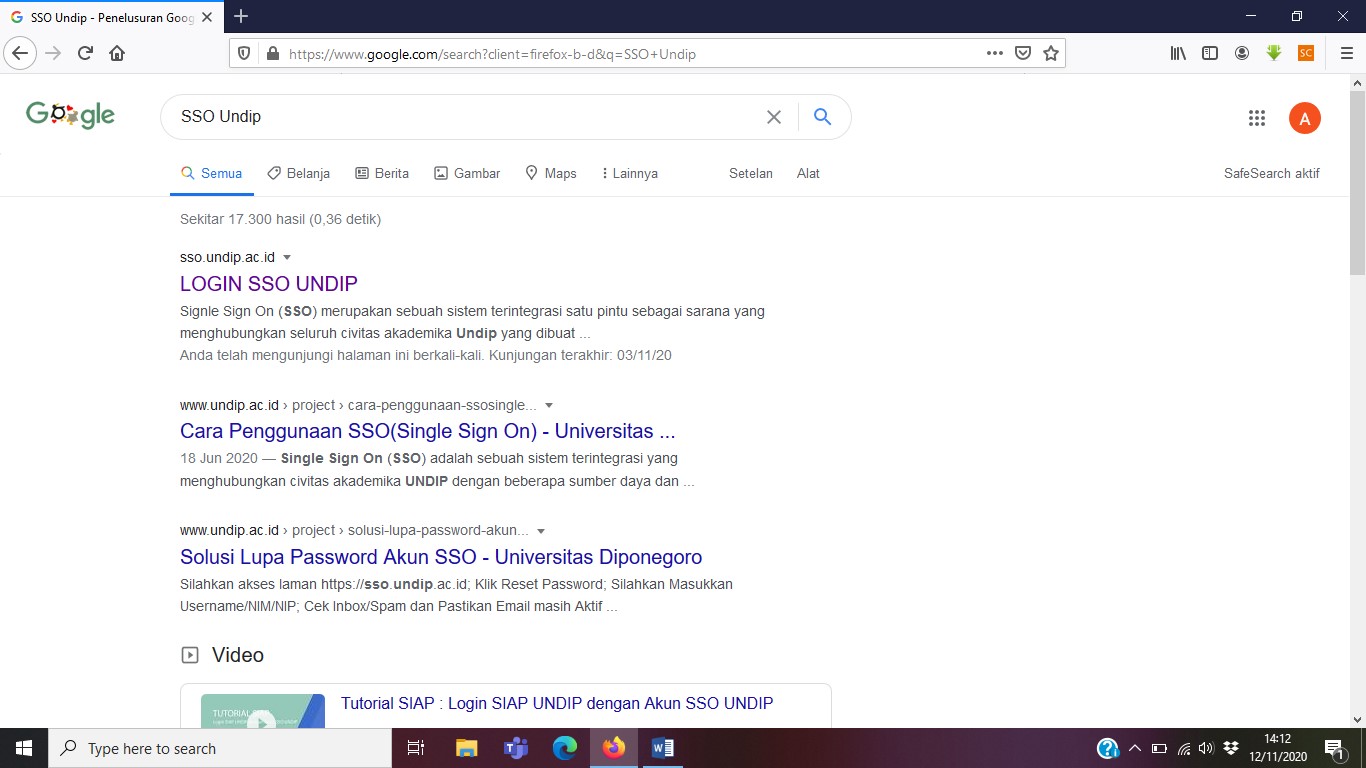The height and width of the screenshot is (768, 1366).
Task: Expand options for Solusi Lupa Password result
Action: click(541, 530)
